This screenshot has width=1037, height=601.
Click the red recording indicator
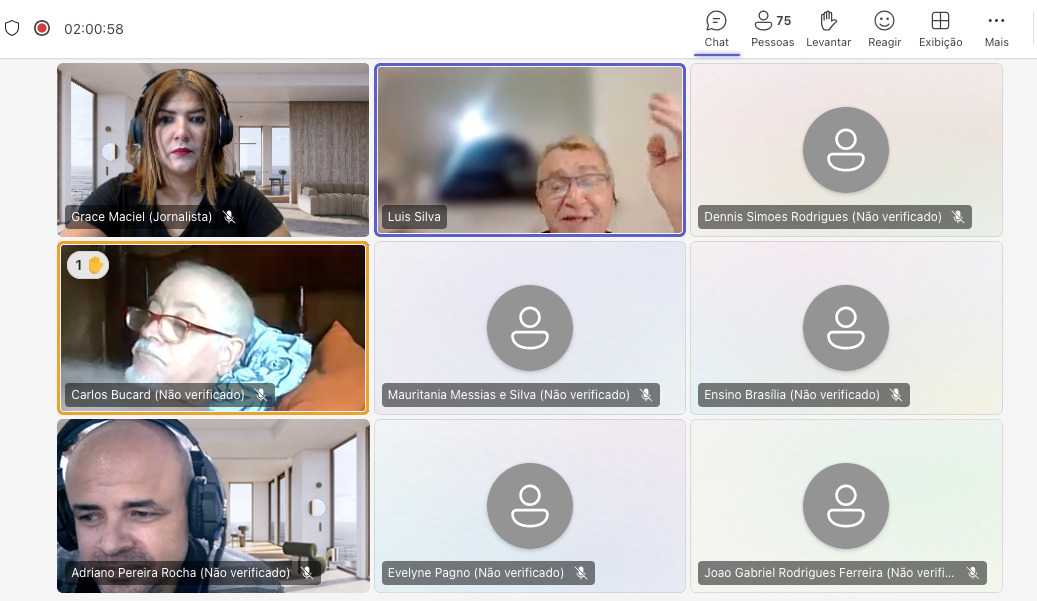[42, 28]
